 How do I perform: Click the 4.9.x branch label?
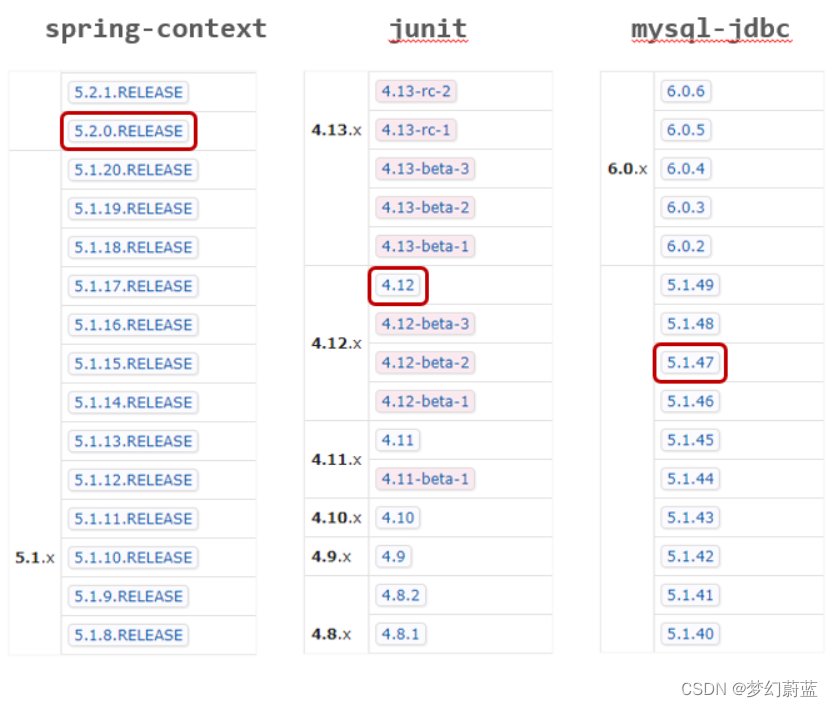pos(331,557)
